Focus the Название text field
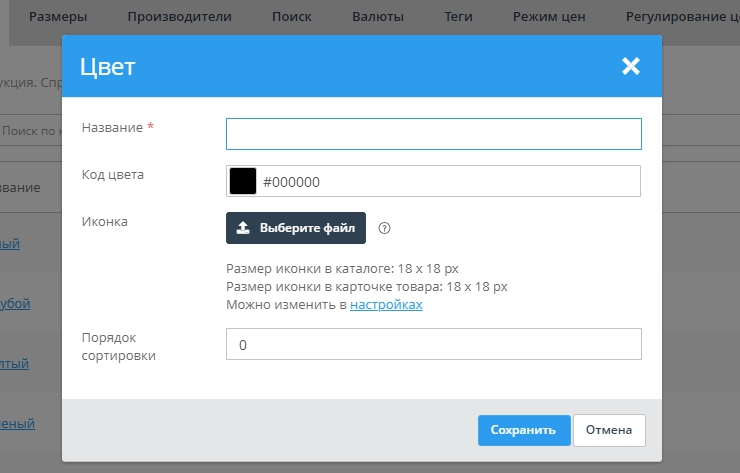The image size is (740, 473). coord(433,134)
